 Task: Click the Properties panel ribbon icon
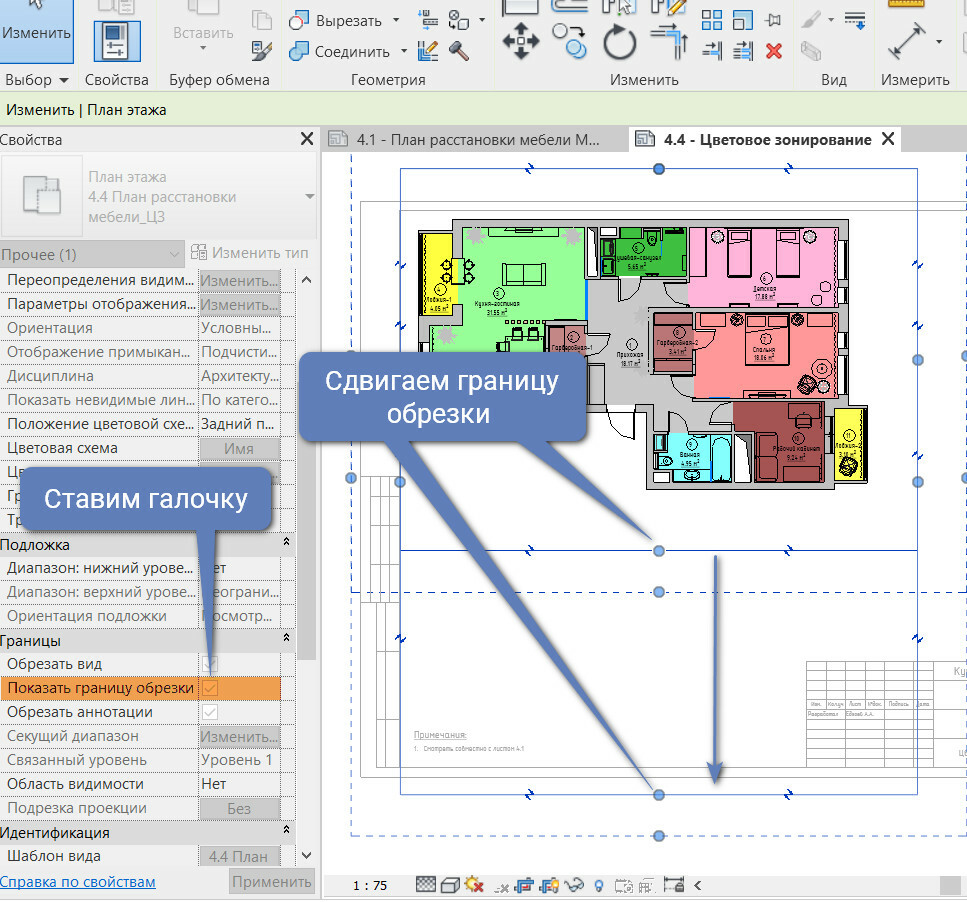pos(116,42)
